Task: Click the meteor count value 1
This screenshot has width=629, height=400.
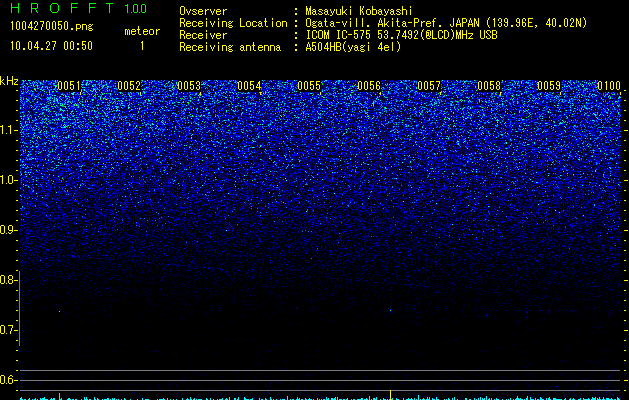Action: coord(142,46)
